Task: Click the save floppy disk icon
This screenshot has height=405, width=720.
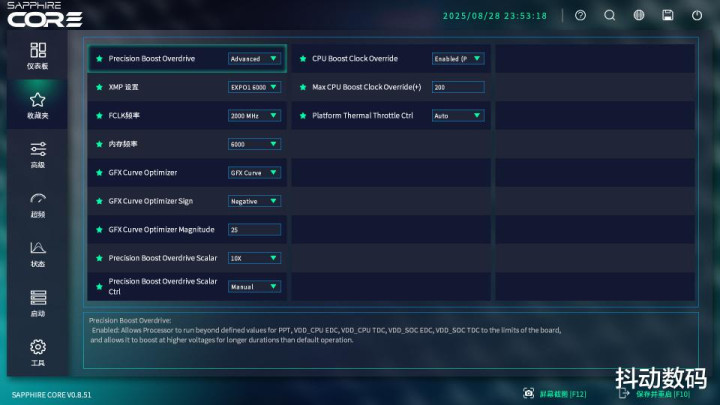Action: [x=668, y=16]
